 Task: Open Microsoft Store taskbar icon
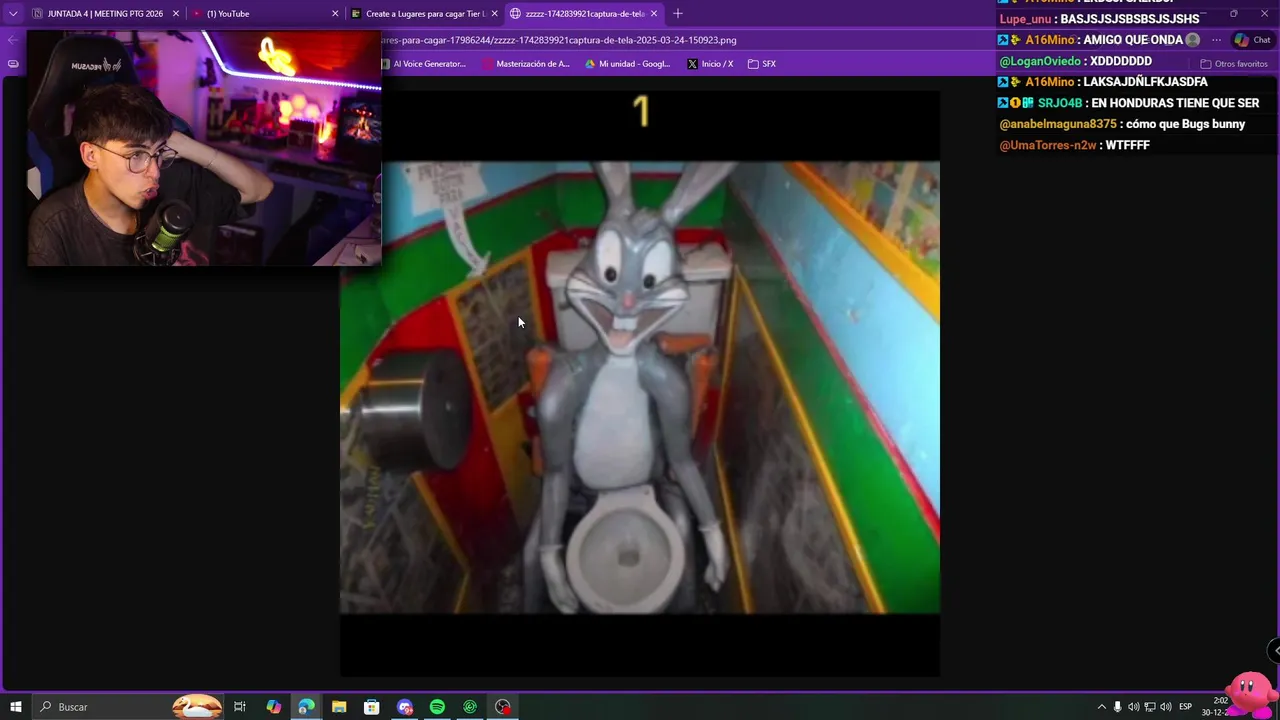click(x=372, y=707)
